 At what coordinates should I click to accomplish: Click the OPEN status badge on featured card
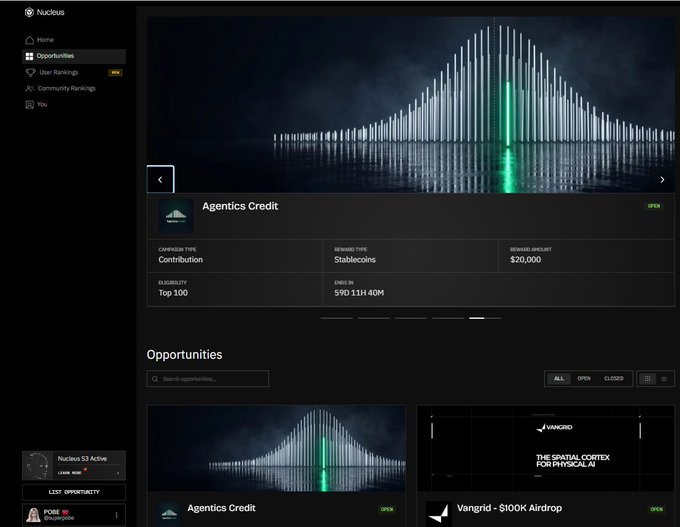point(654,206)
